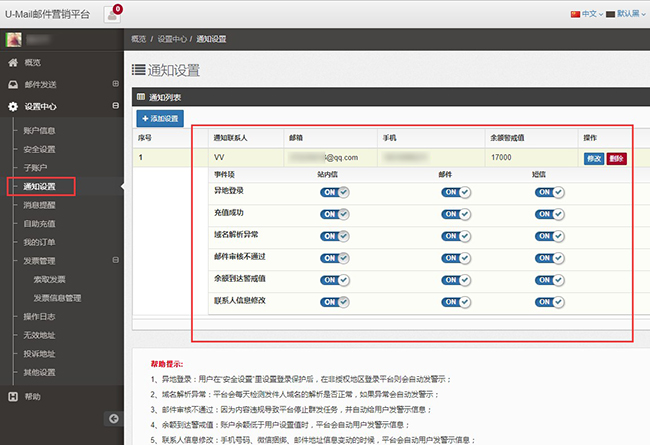
Task: Open the 默认黑 theme dropdown
Action: [626, 14]
